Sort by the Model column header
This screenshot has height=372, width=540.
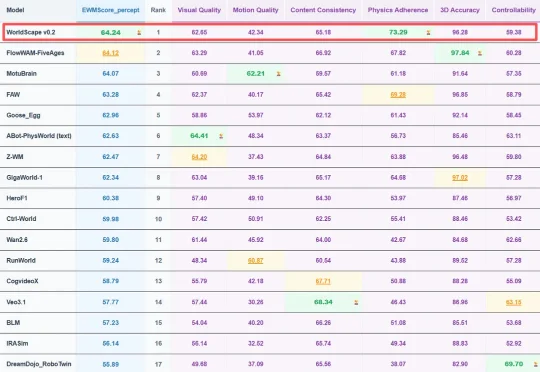point(15,10)
